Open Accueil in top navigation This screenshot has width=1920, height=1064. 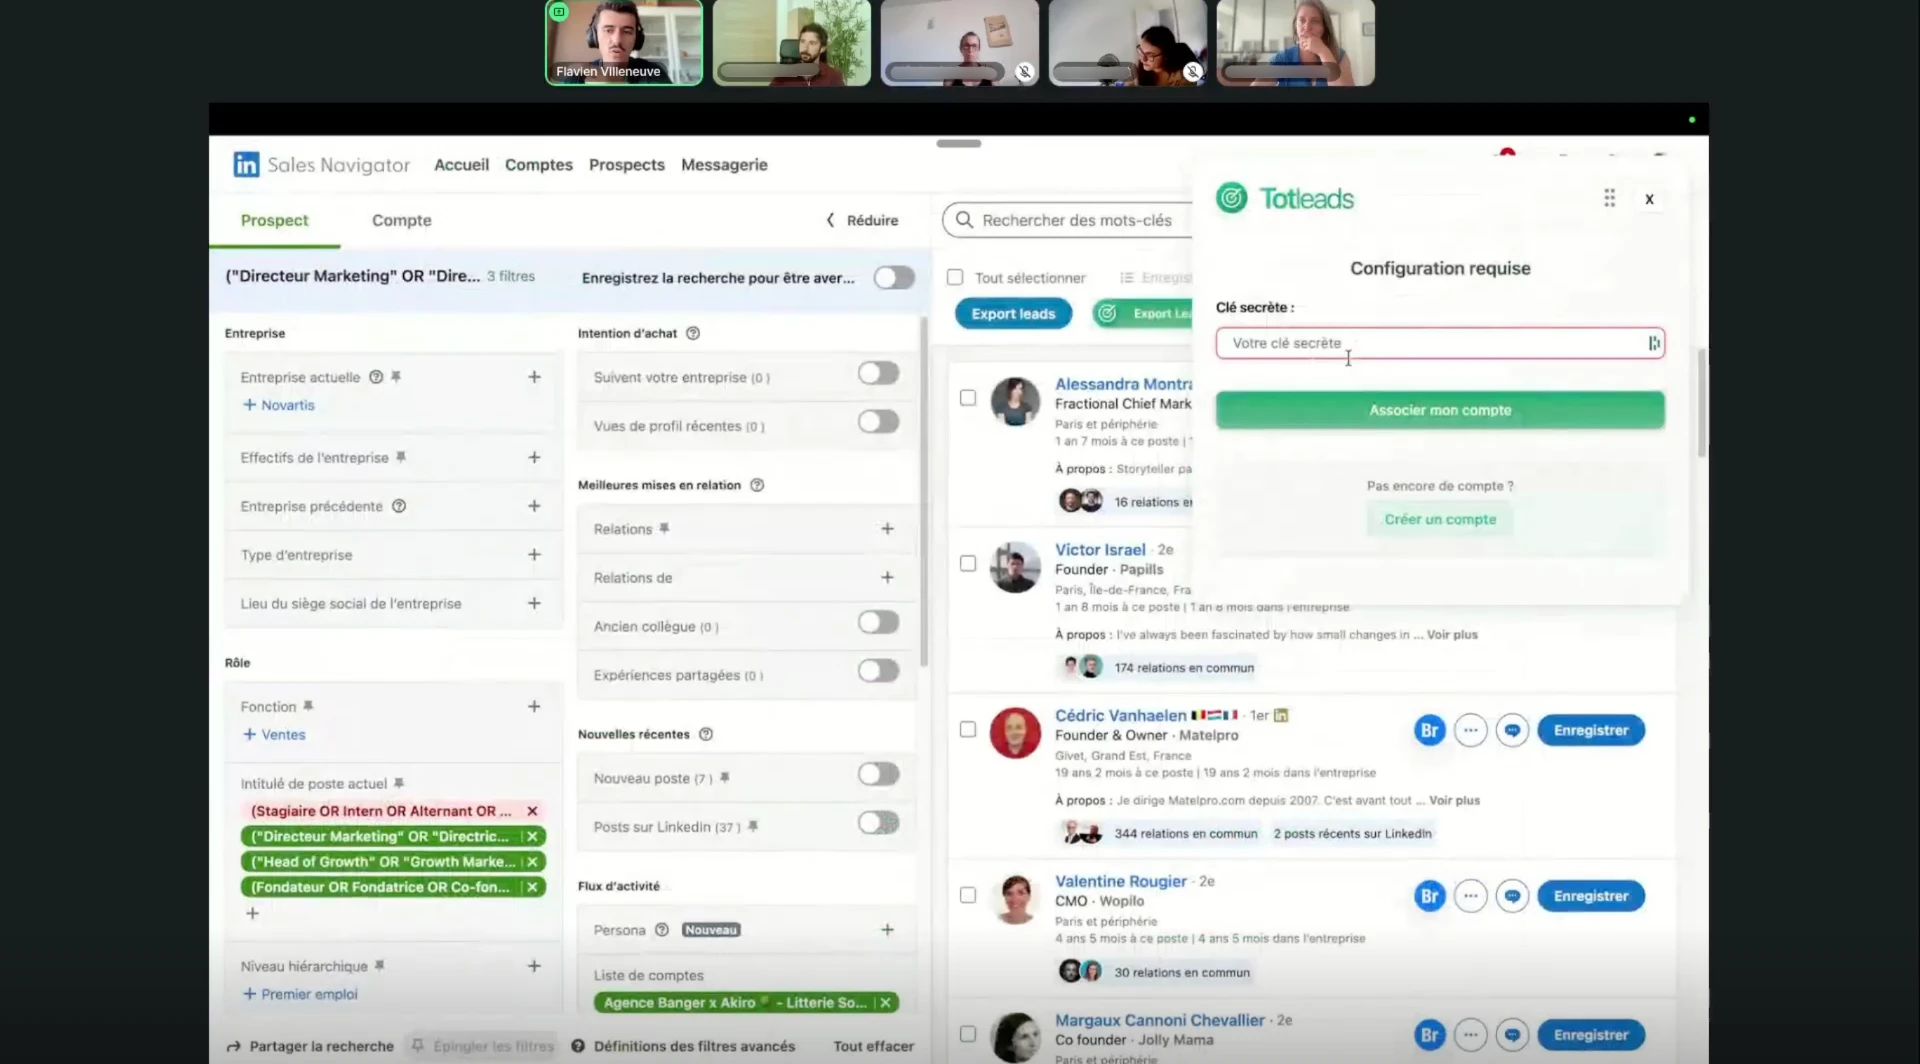pos(461,165)
